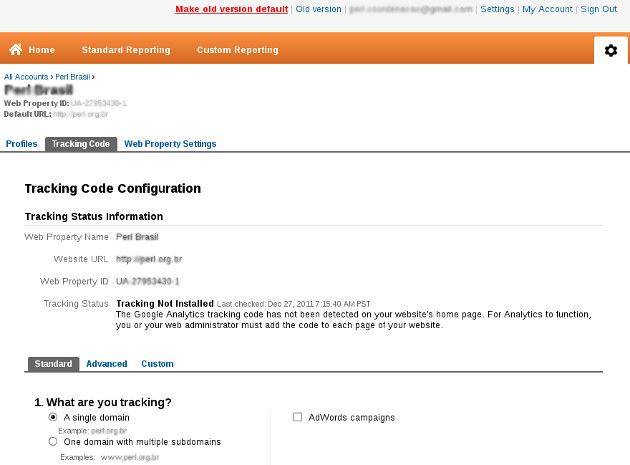Open Standard Reporting in the orange bar

[x=126, y=50]
